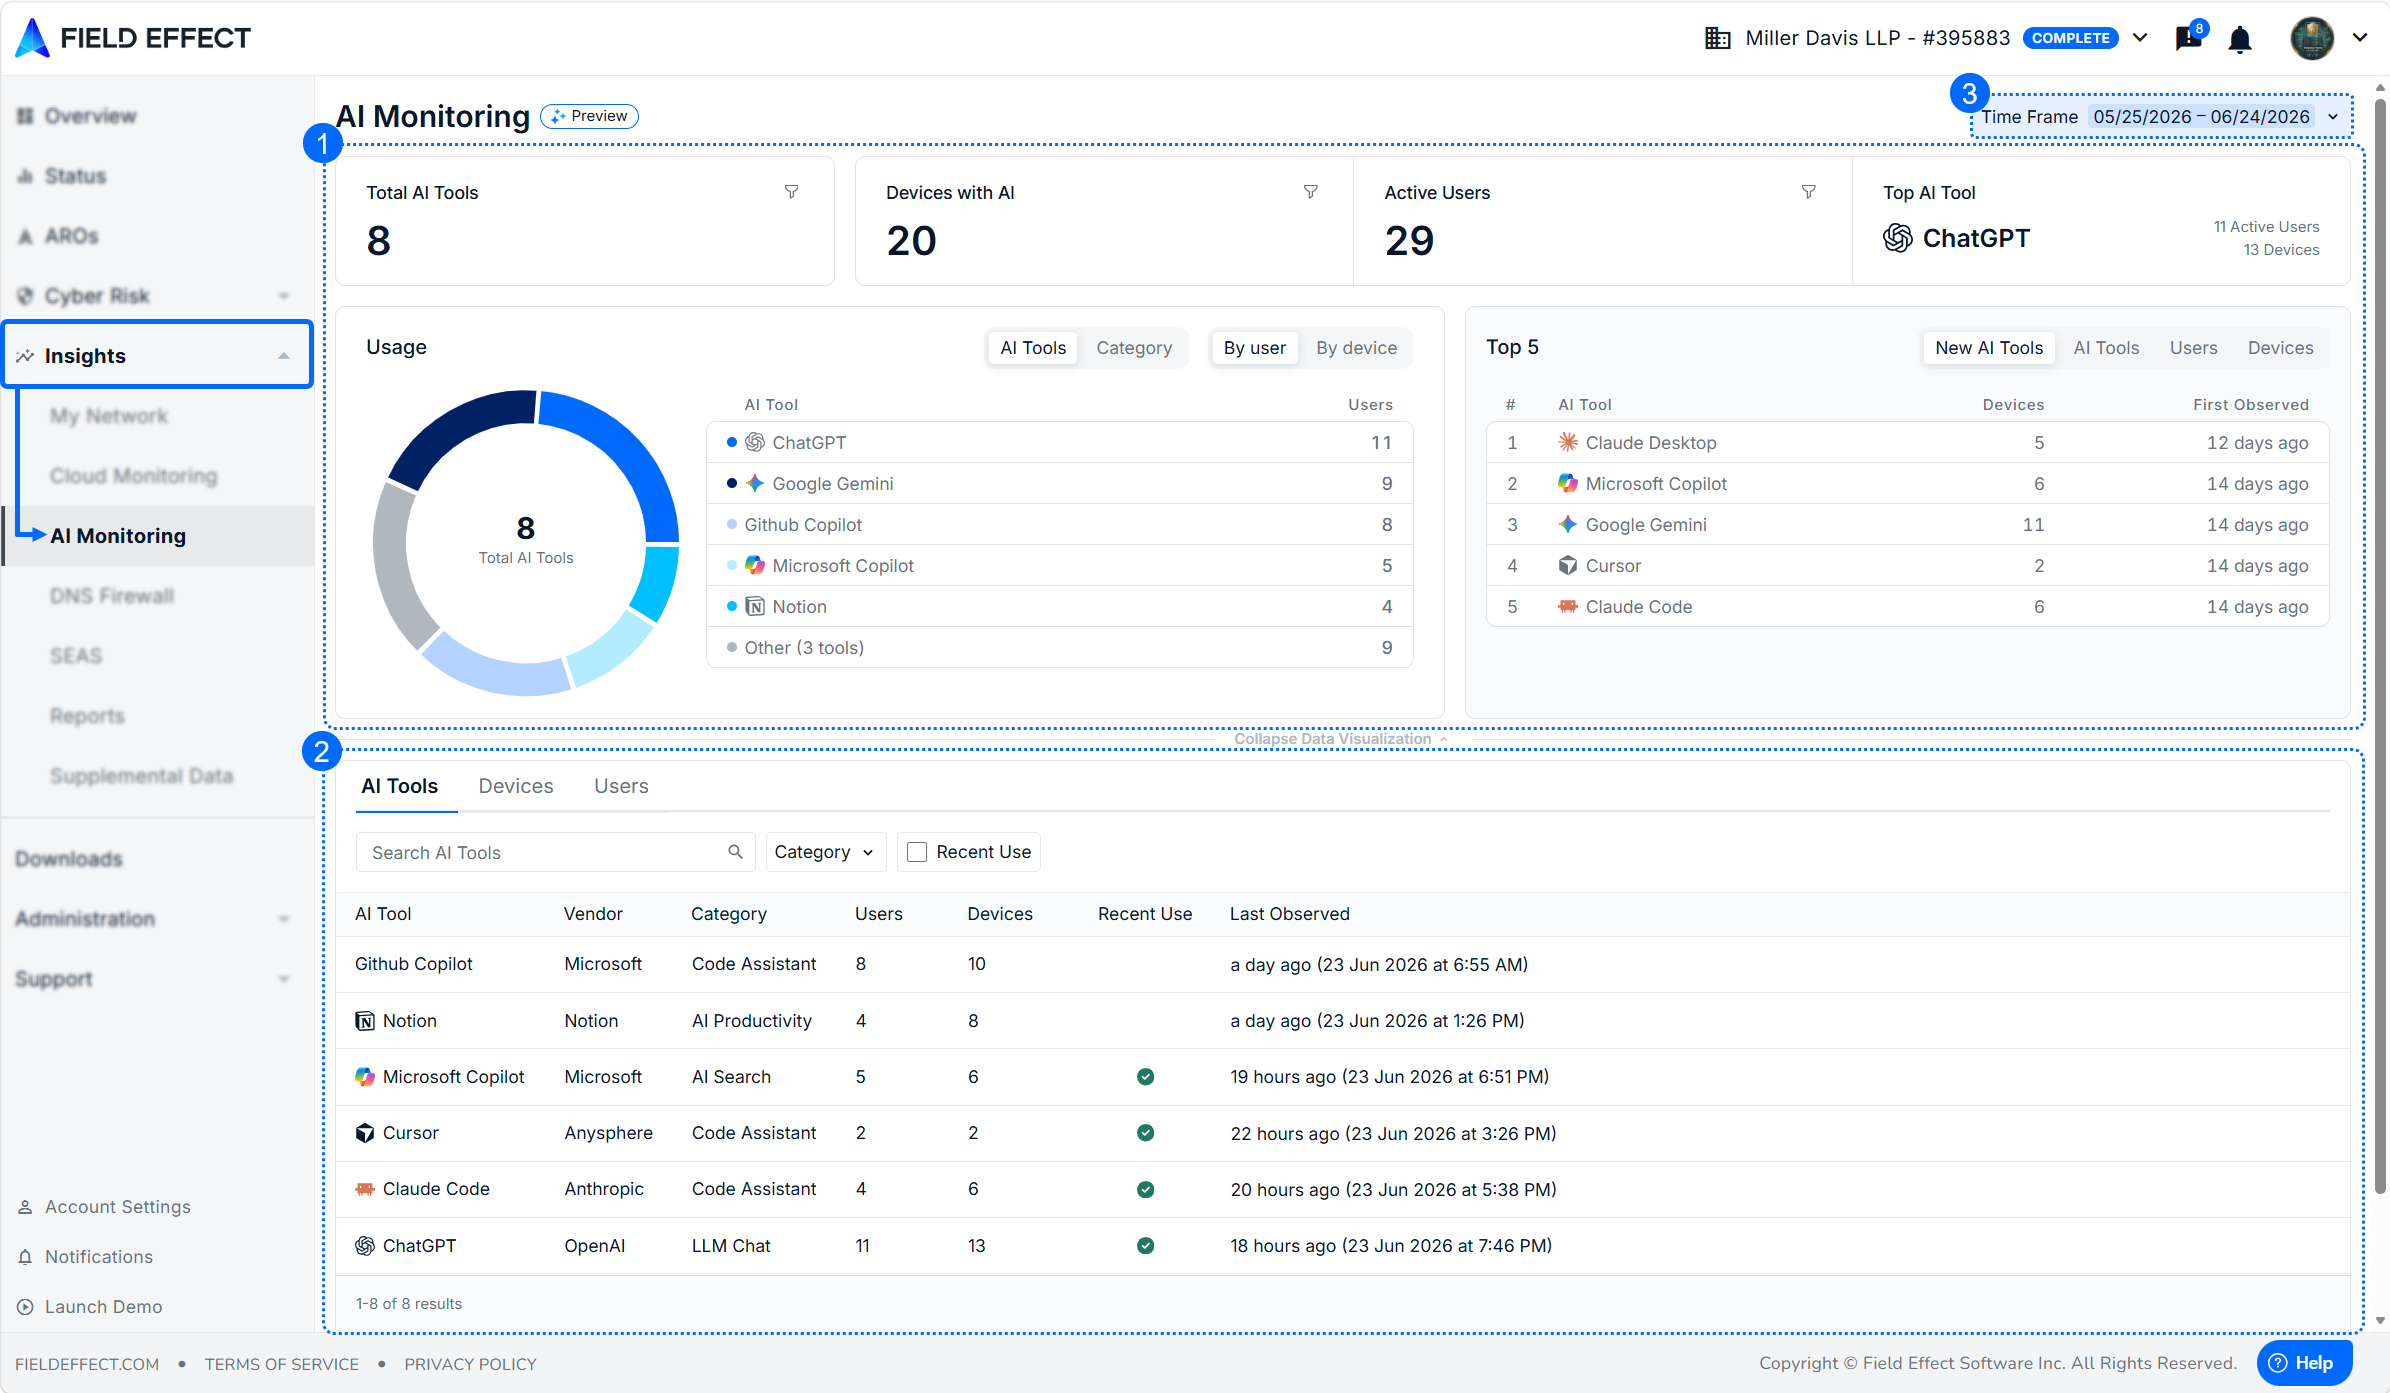Image resolution: width=2390 pixels, height=1393 pixels.
Task: Click the ChatGPT logo in Top AI Tool
Action: tap(1898, 238)
